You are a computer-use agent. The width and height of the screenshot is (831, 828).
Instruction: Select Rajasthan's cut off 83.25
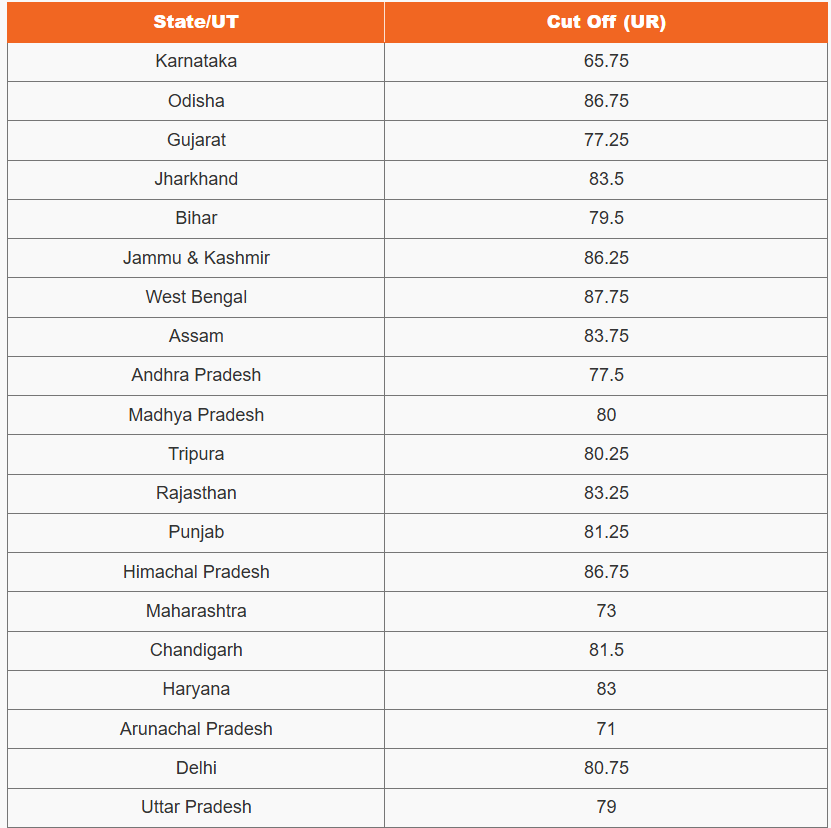[x=606, y=493]
